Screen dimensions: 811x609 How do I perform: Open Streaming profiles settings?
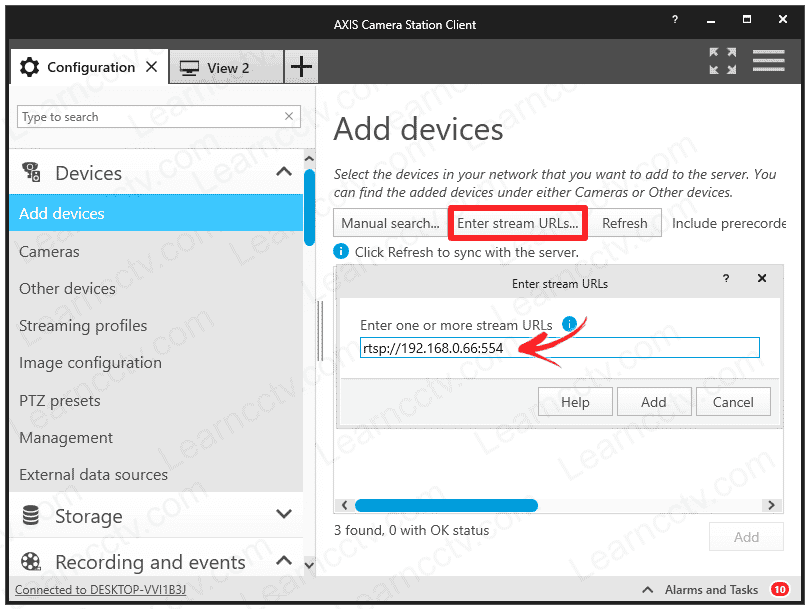(x=83, y=325)
